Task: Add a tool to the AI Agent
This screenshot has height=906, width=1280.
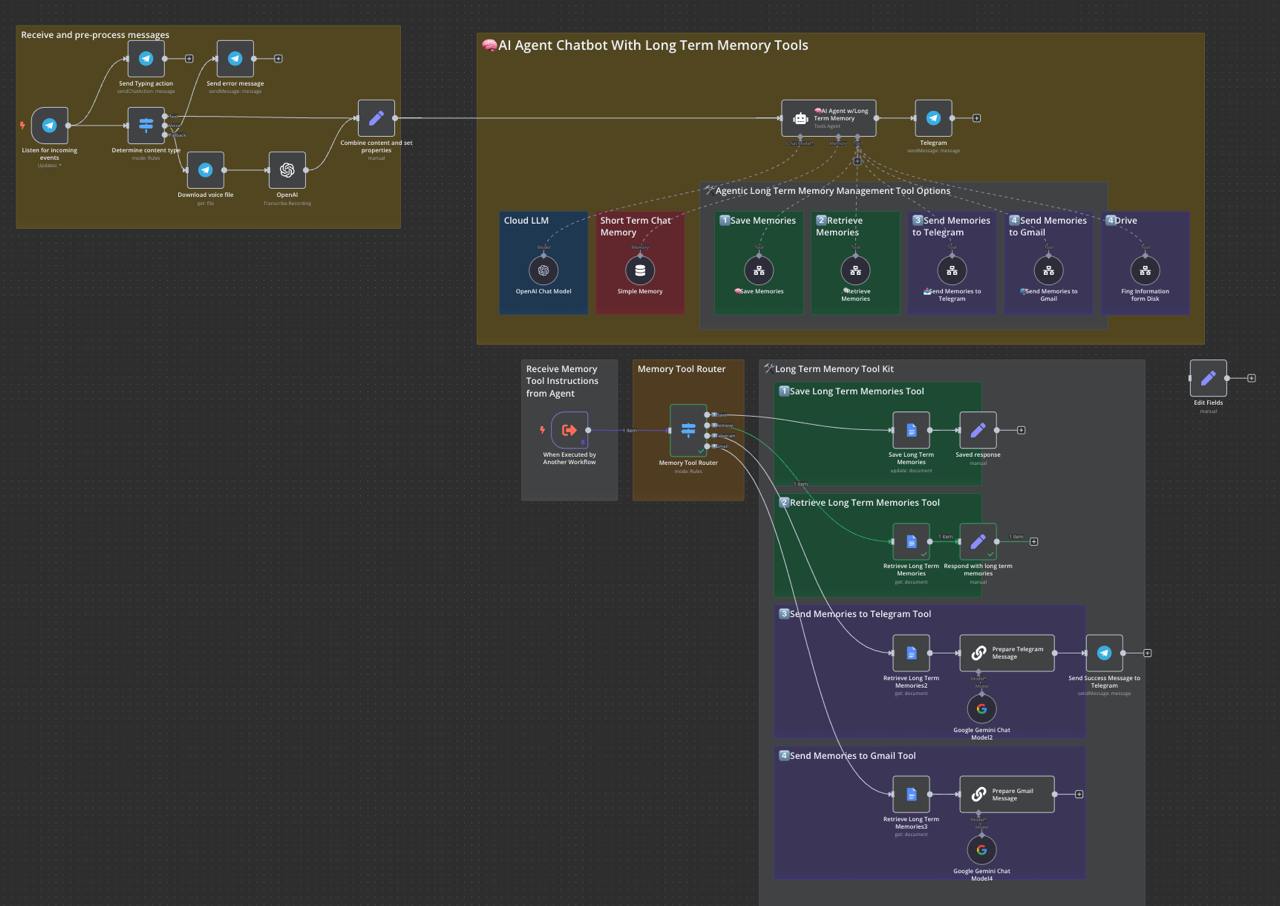Action: [x=857, y=161]
